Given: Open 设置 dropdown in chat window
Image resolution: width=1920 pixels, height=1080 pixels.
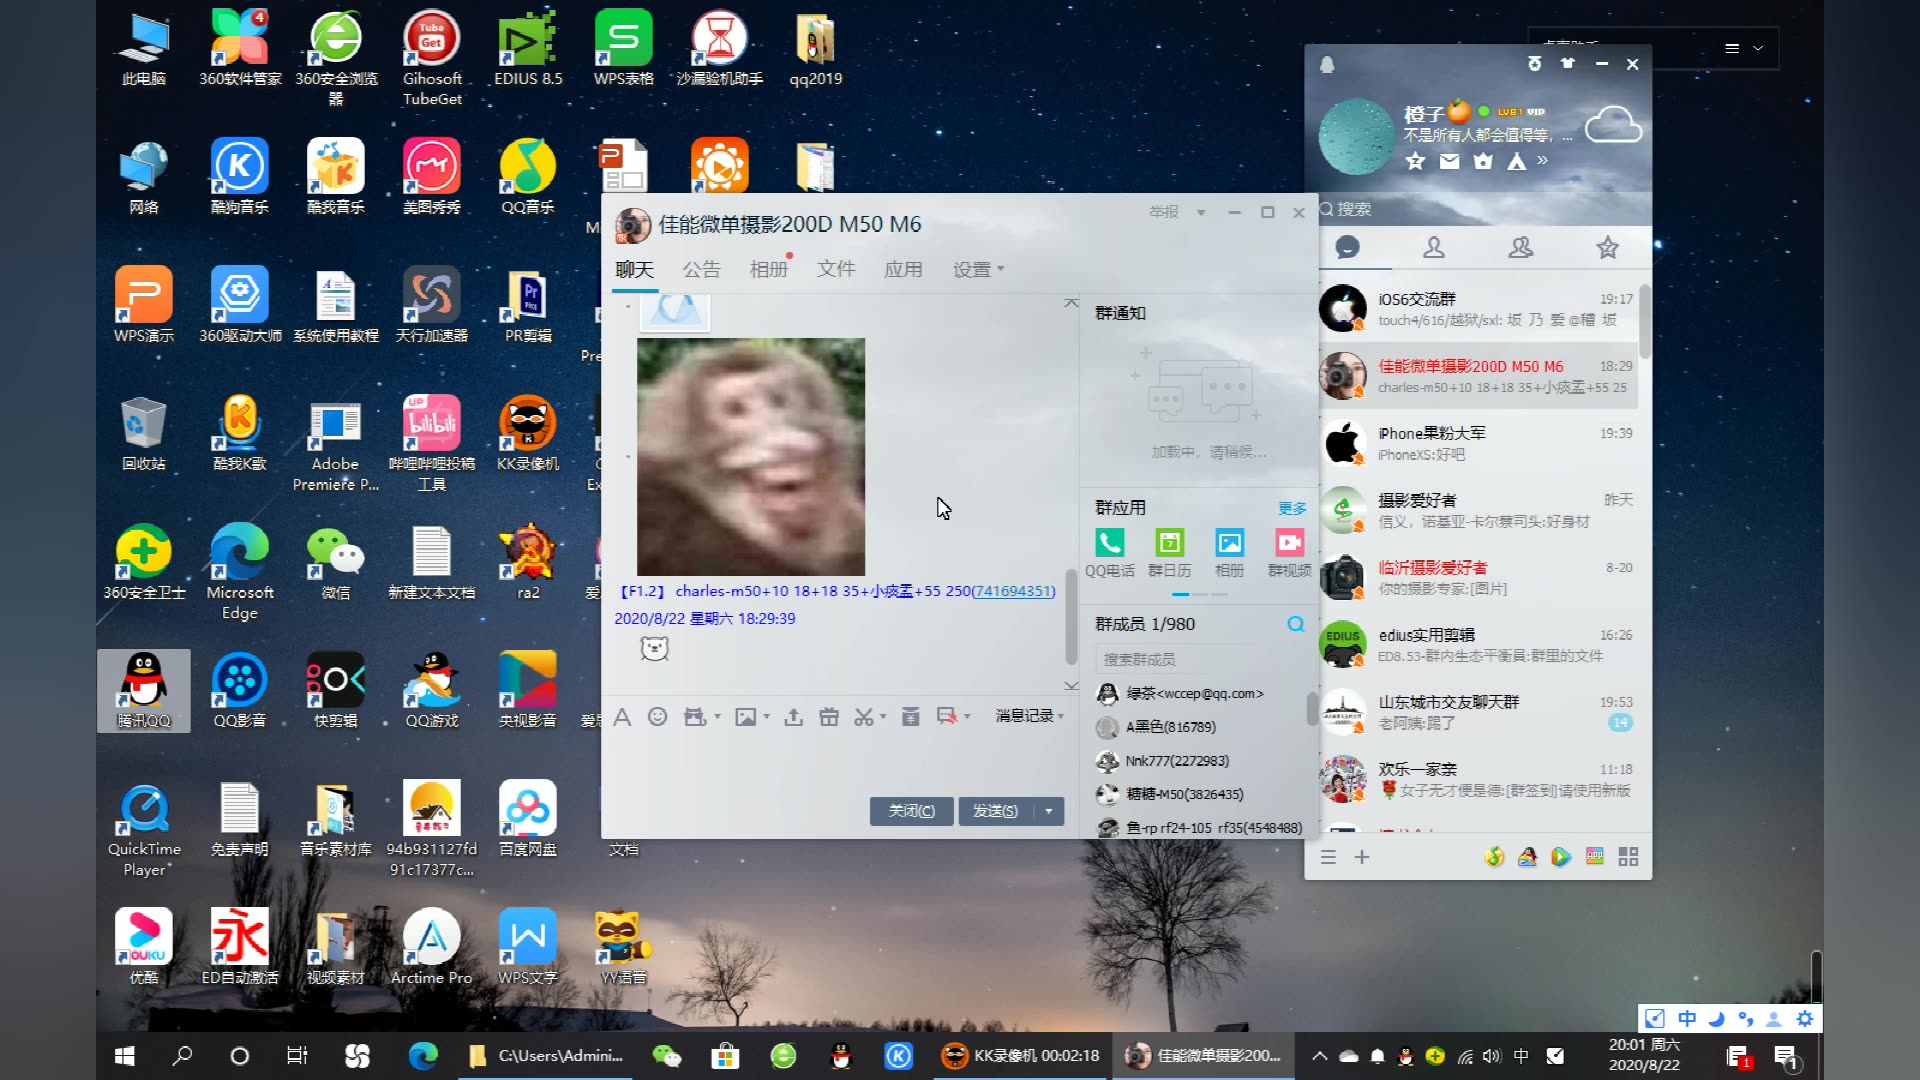Looking at the screenshot, I should (x=978, y=269).
